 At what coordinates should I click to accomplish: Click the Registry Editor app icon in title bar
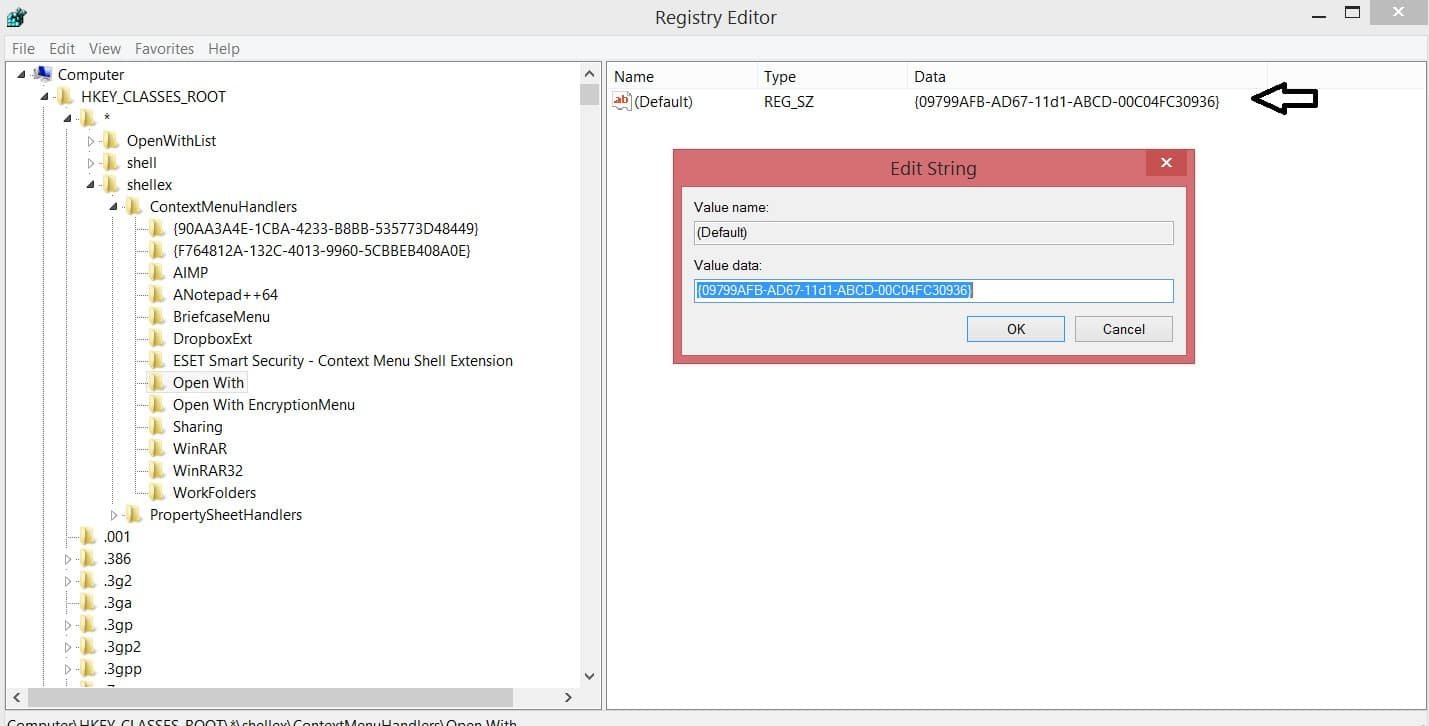click(16, 17)
